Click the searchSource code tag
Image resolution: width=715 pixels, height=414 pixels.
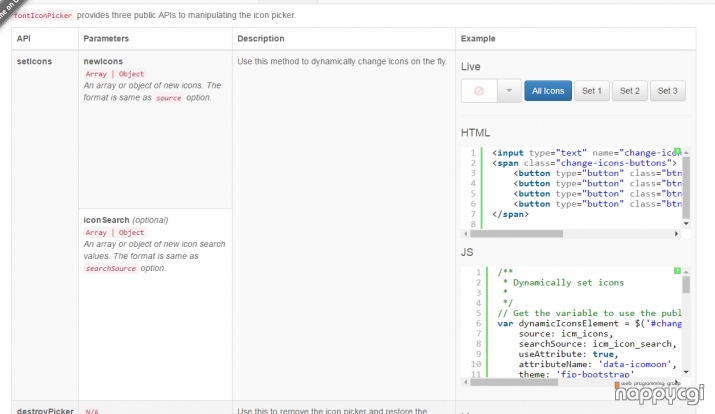(x=111, y=269)
